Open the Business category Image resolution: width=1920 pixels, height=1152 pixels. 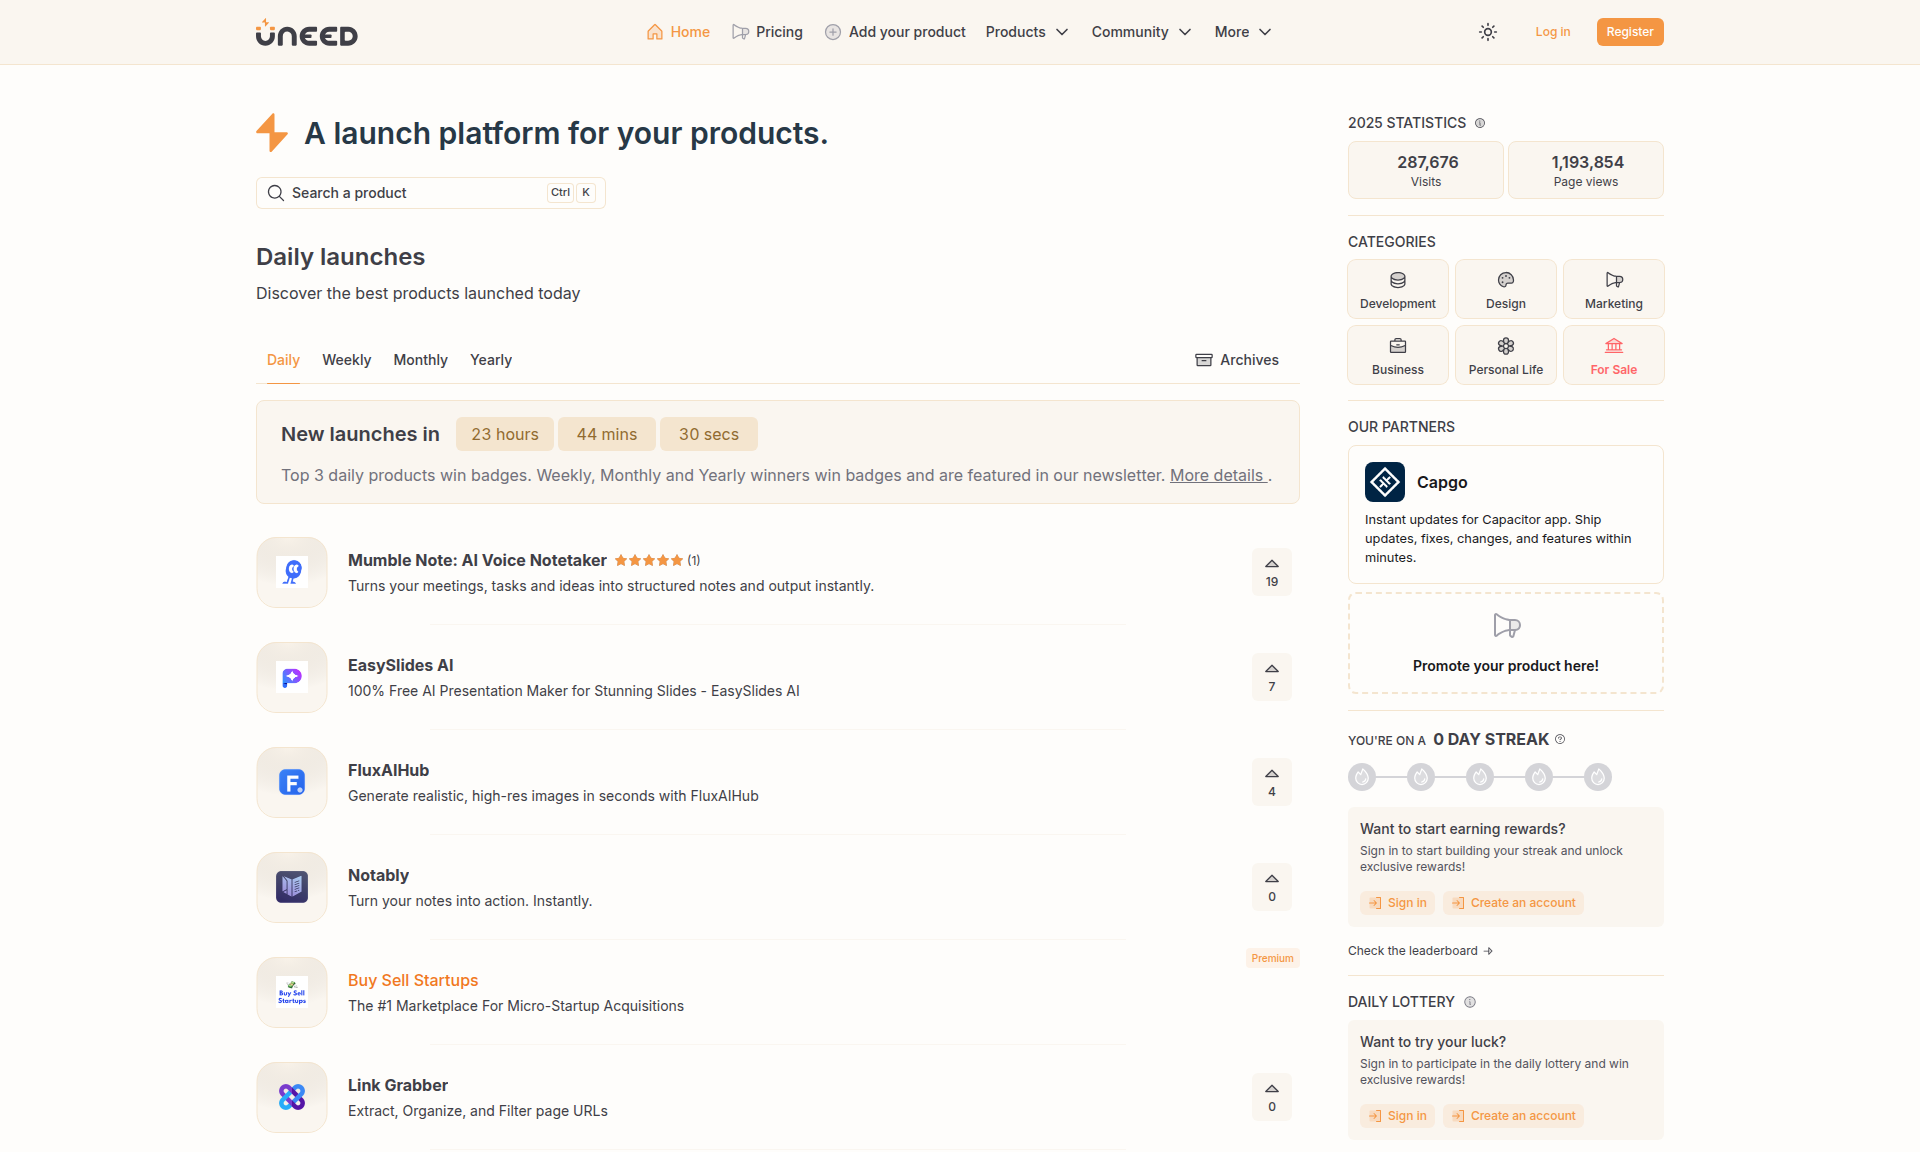point(1398,355)
